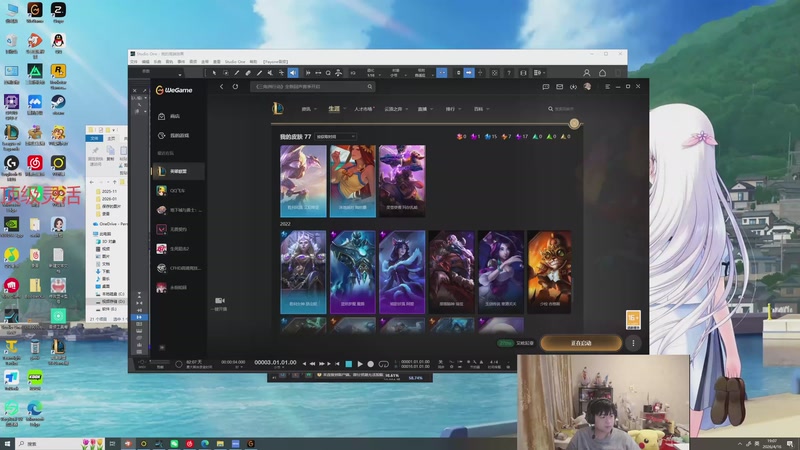Open the store icon in WeGame sidebar
The height and width of the screenshot is (450, 800).
click(x=162, y=116)
